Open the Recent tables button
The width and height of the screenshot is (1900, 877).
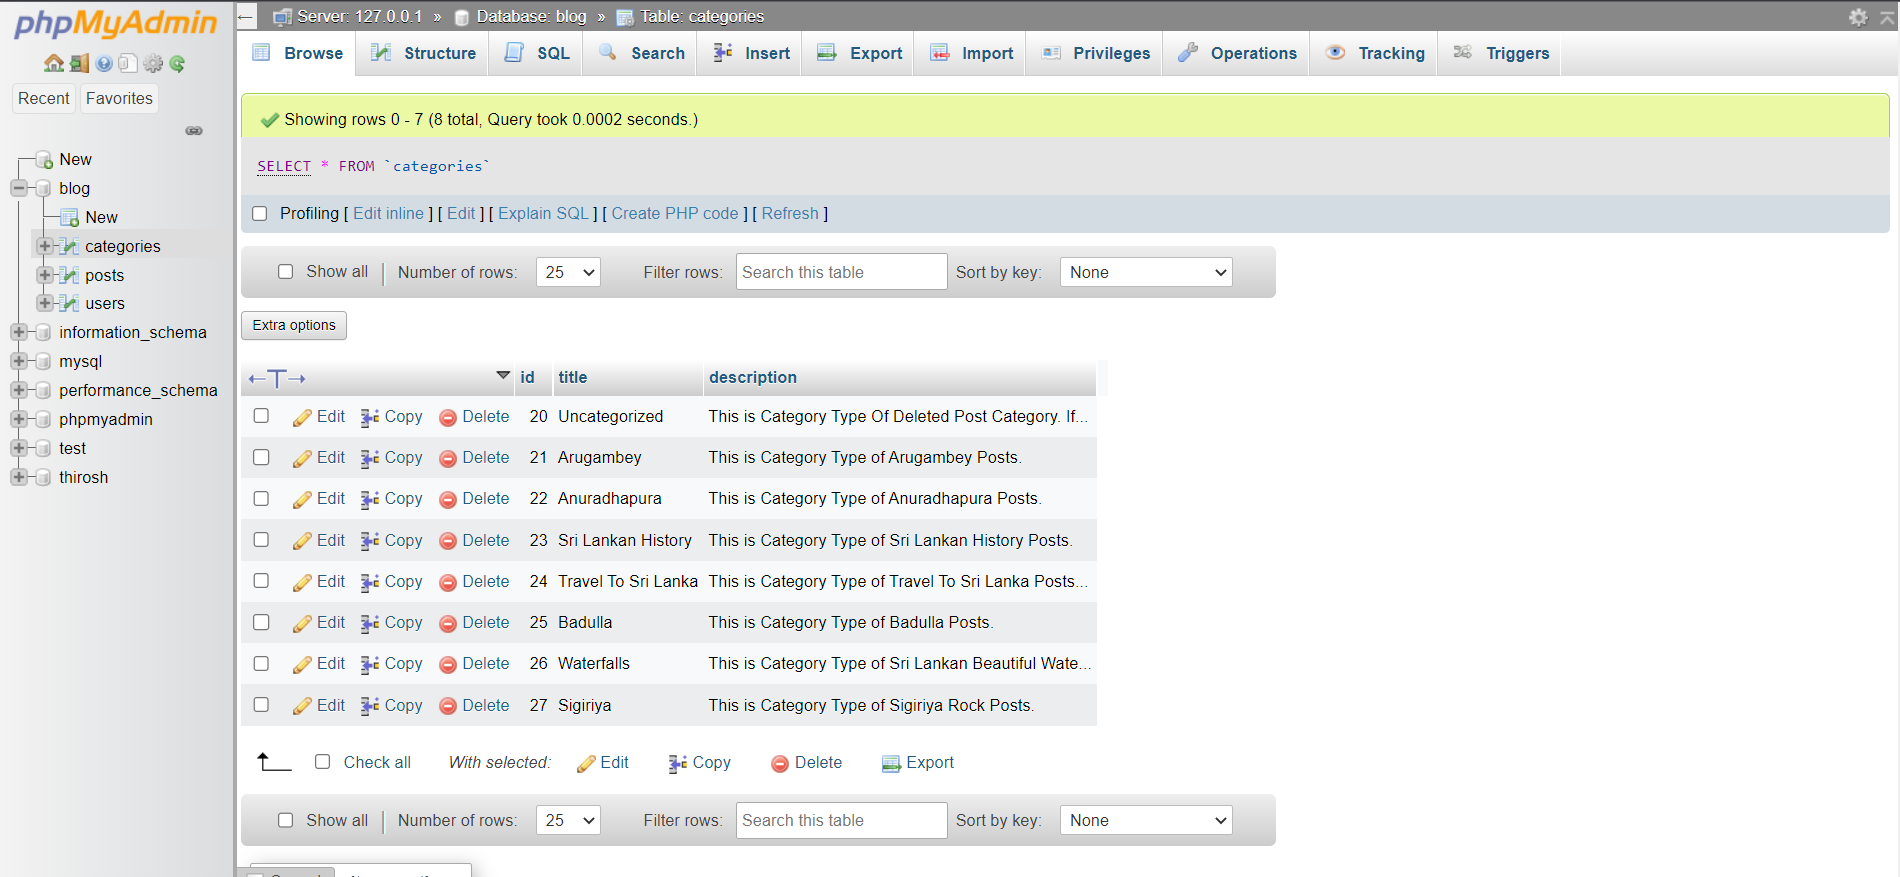click(44, 98)
